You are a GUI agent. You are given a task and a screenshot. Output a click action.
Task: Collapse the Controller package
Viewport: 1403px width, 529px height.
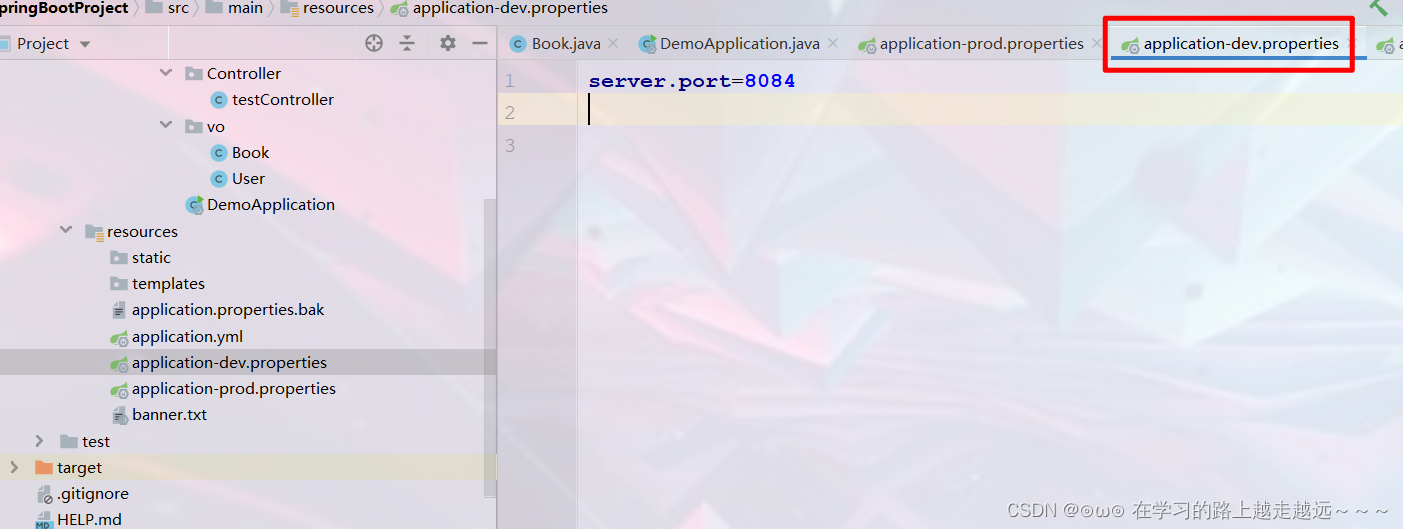[166, 73]
